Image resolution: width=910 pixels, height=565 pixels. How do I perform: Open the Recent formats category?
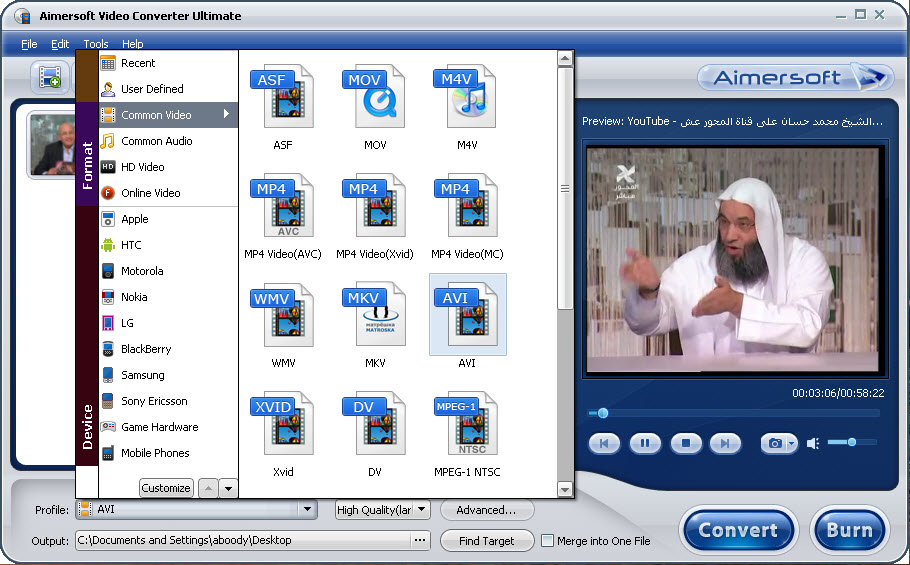click(x=168, y=63)
